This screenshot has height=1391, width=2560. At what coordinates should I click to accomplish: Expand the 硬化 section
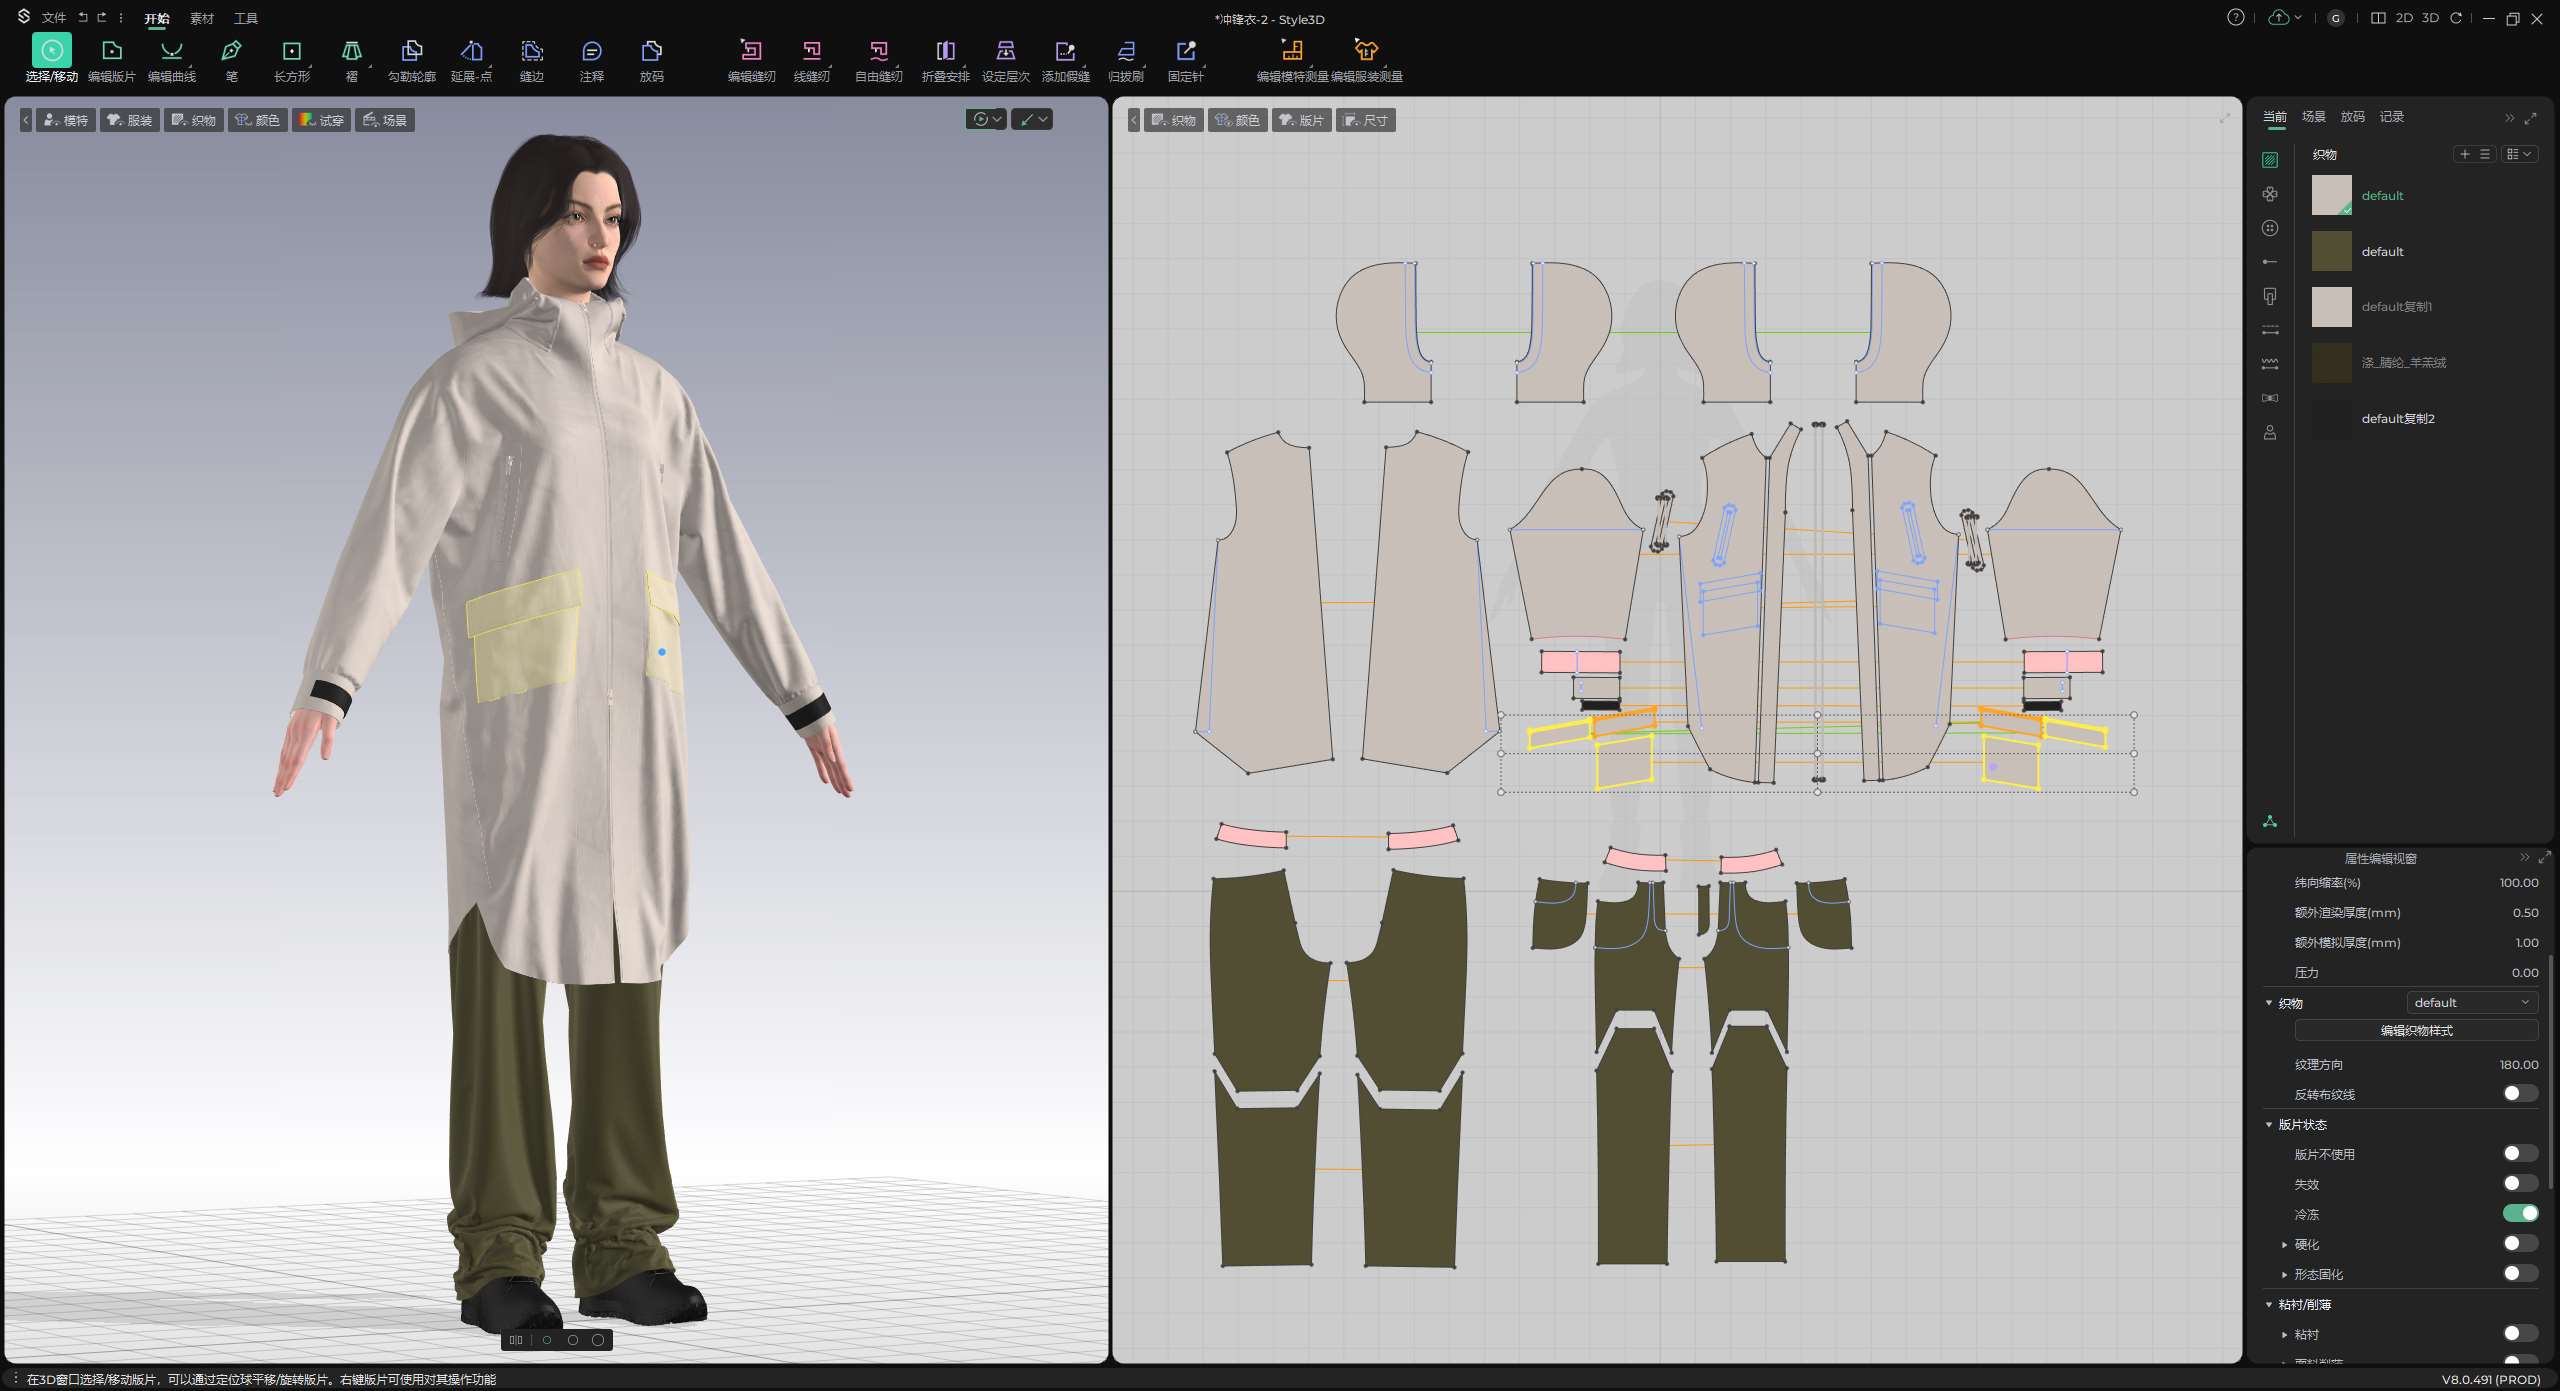coord(2285,1244)
